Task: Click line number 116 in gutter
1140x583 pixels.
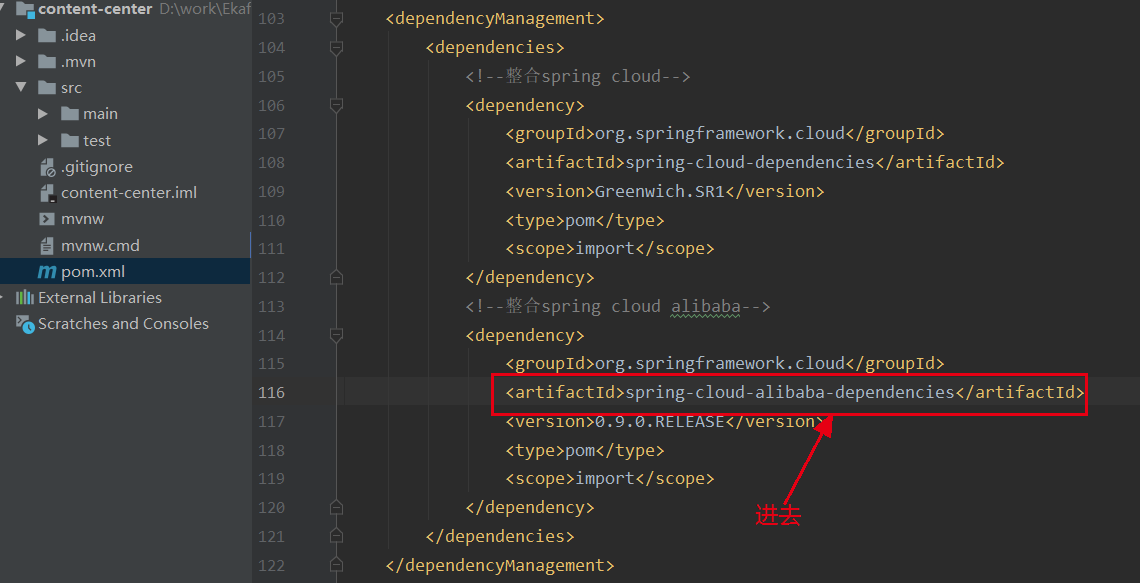Action: pos(271,393)
